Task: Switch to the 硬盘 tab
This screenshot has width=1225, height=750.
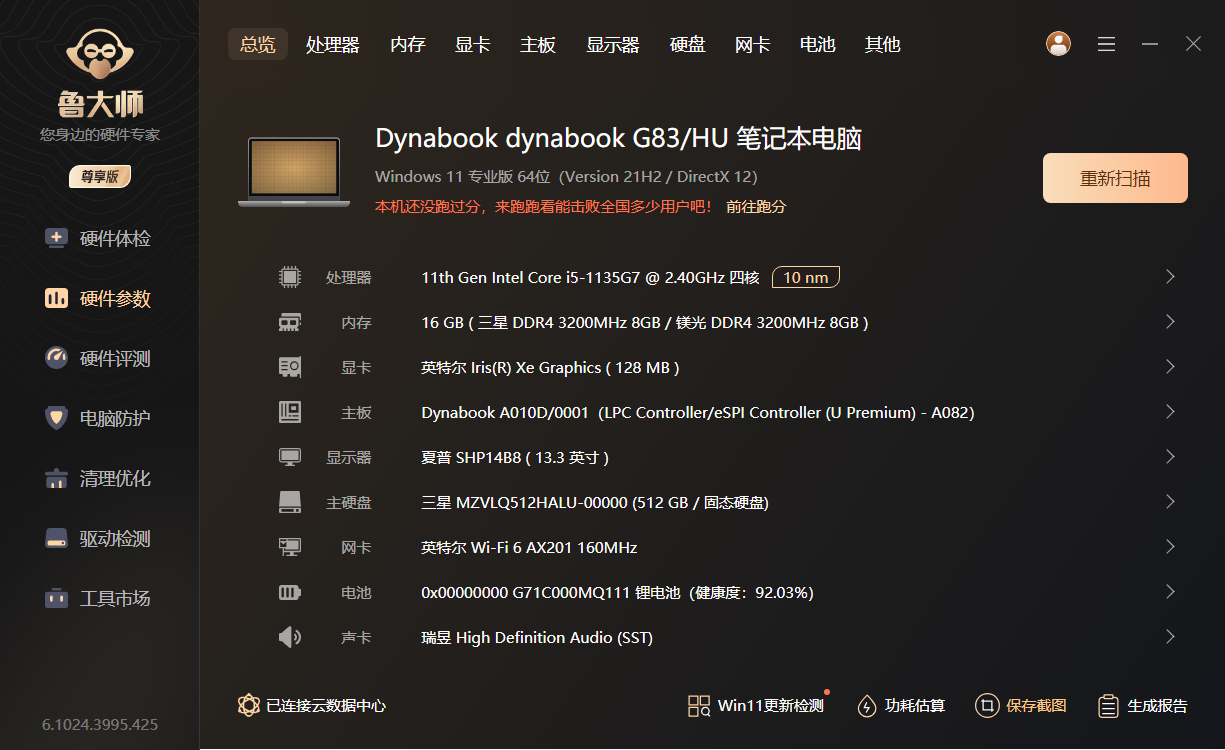Action: pyautogui.click(x=688, y=45)
